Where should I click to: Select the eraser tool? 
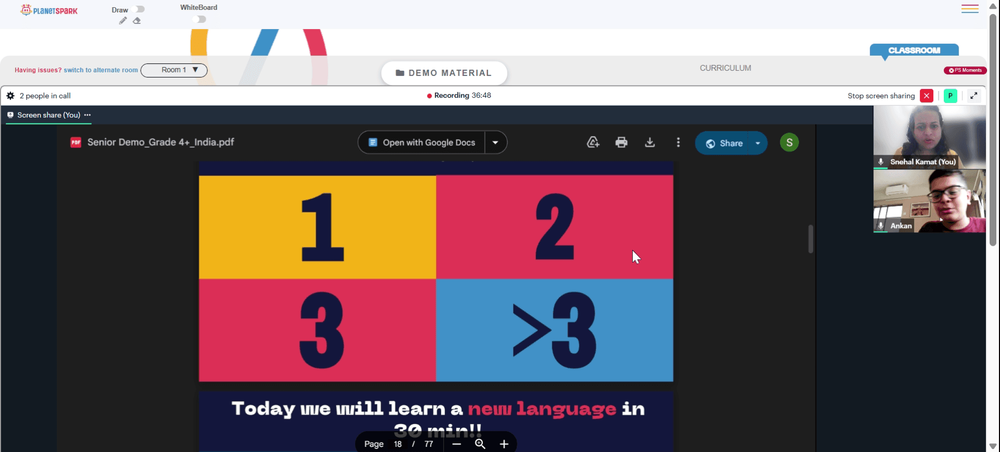[136, 20]
